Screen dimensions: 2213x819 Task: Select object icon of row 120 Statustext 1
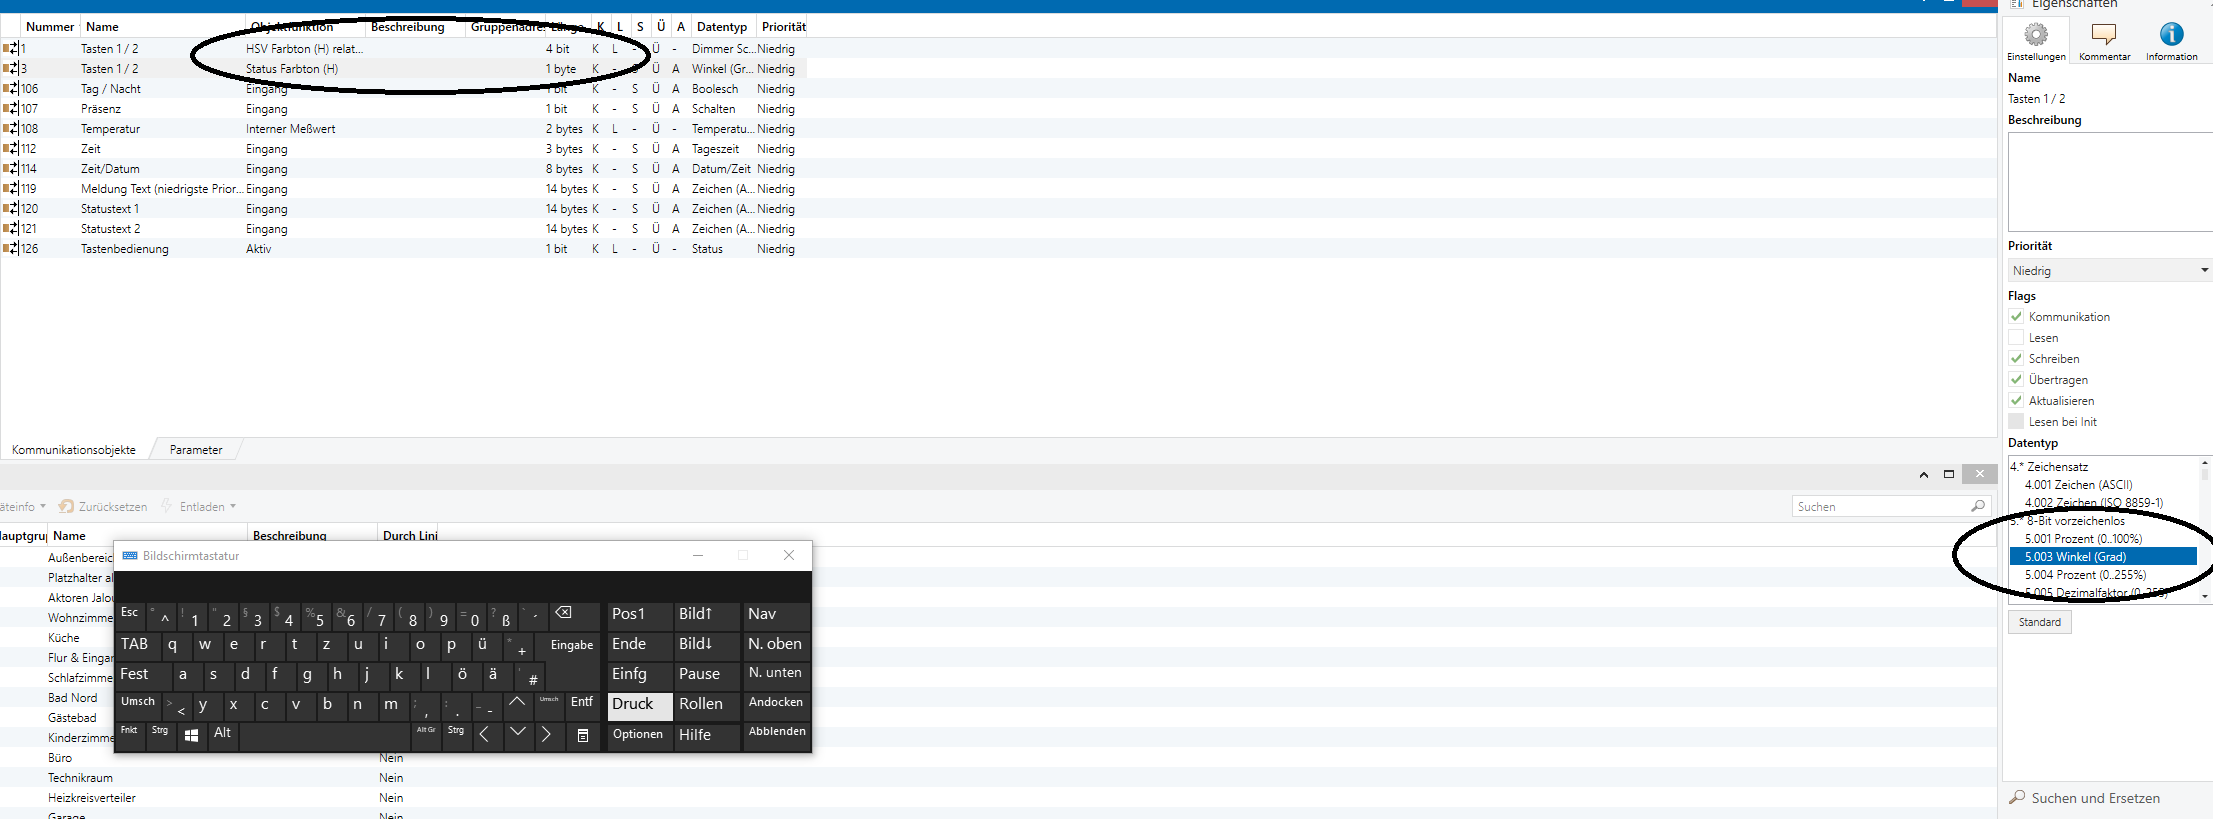click(x=11, y=209)
